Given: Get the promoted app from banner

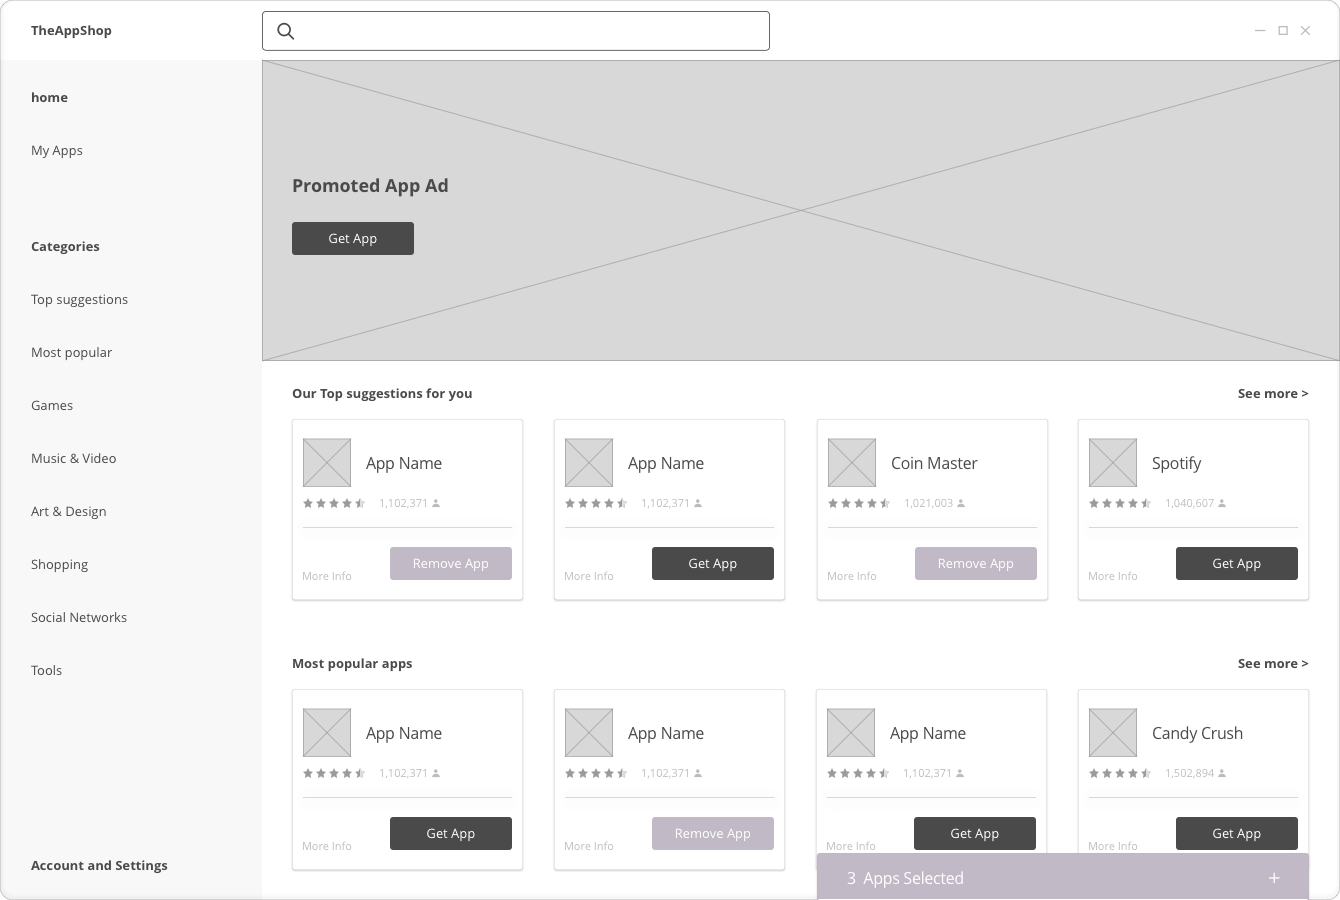Looking at the screenshot, I should pos(352,238).
